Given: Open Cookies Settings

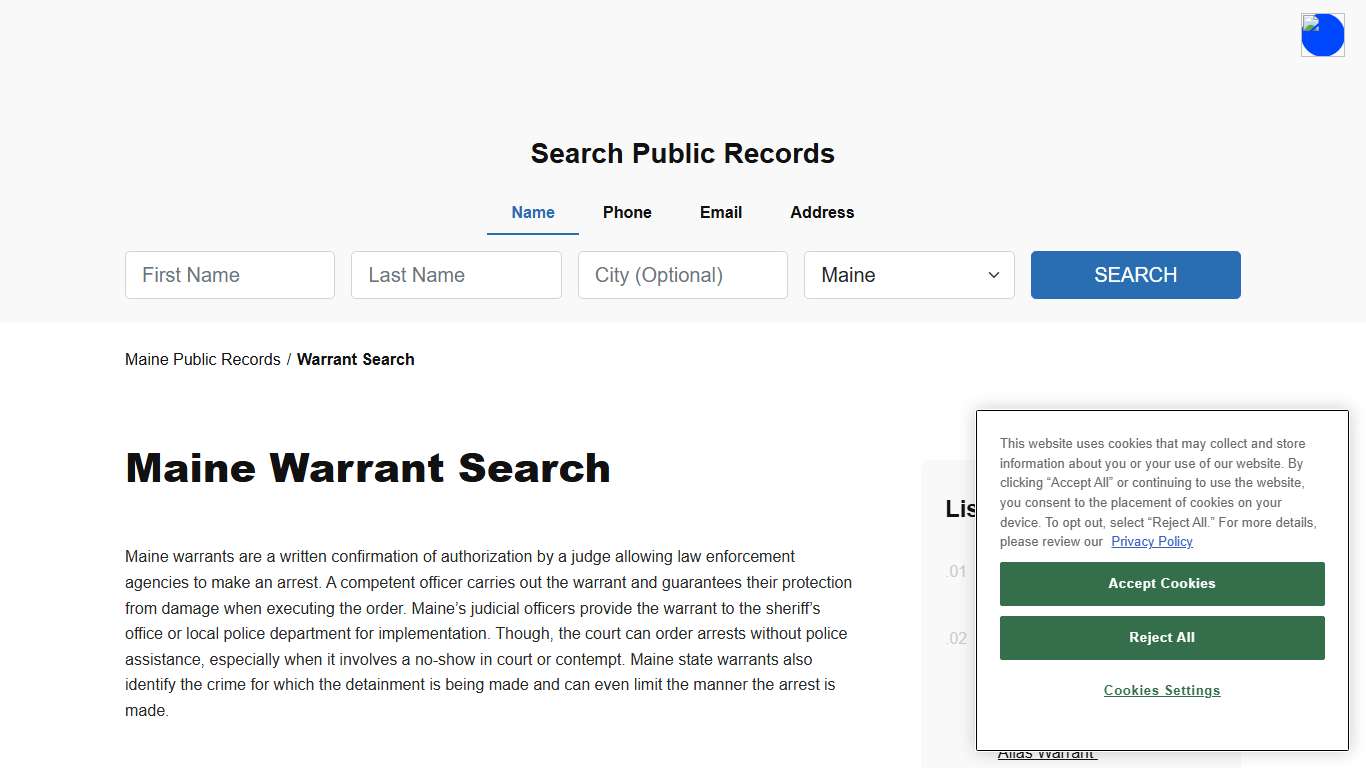Looking at the screenshot, I should click(1161, 690).
